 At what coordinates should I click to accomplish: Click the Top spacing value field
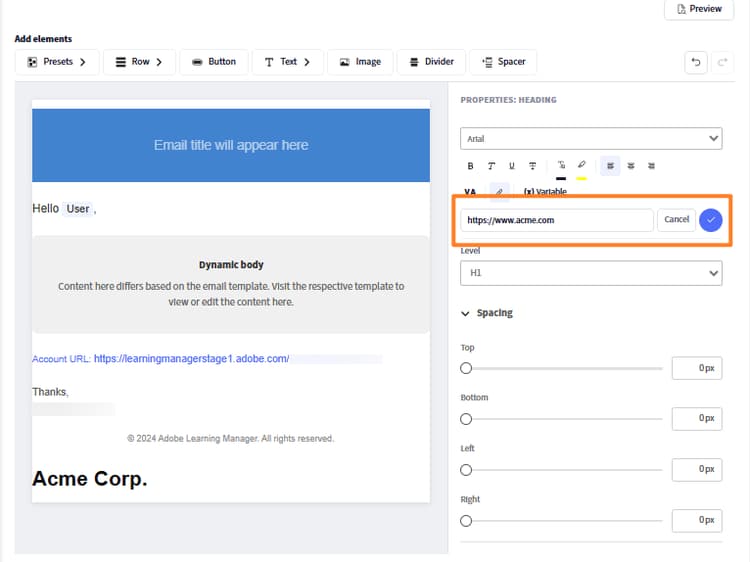click(x=697, y=368)
